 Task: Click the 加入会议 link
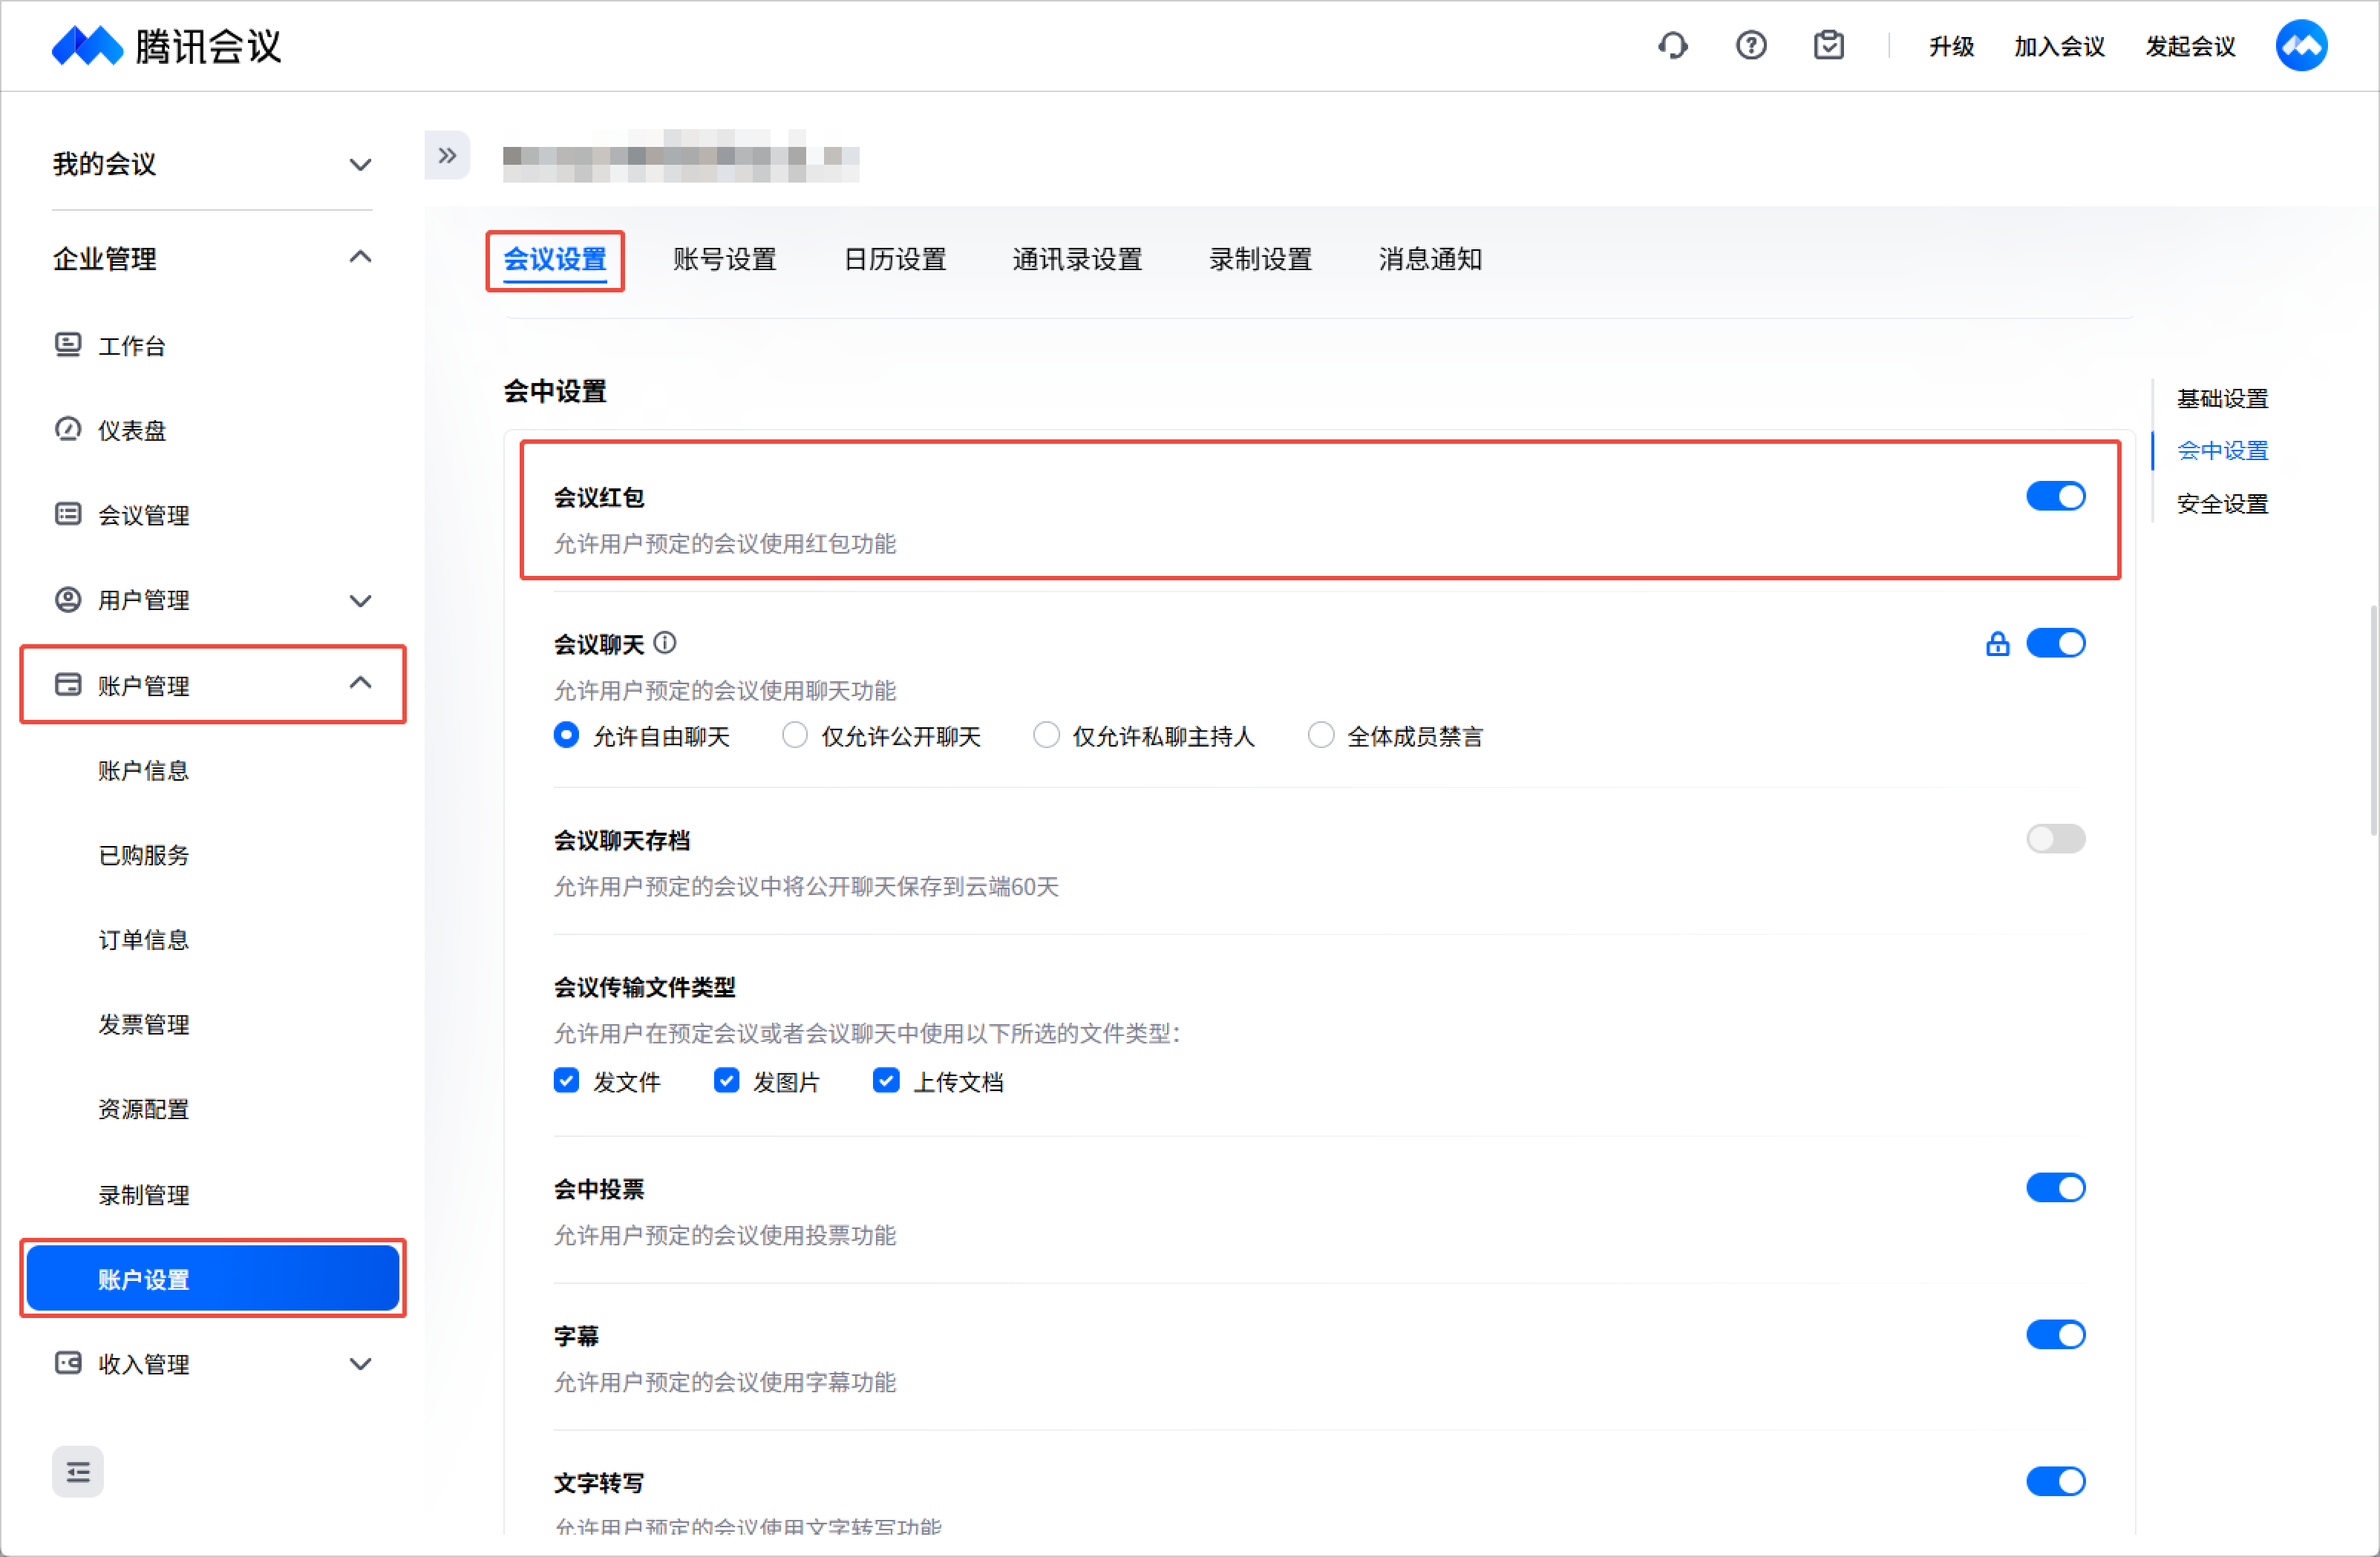[2058, 47]
